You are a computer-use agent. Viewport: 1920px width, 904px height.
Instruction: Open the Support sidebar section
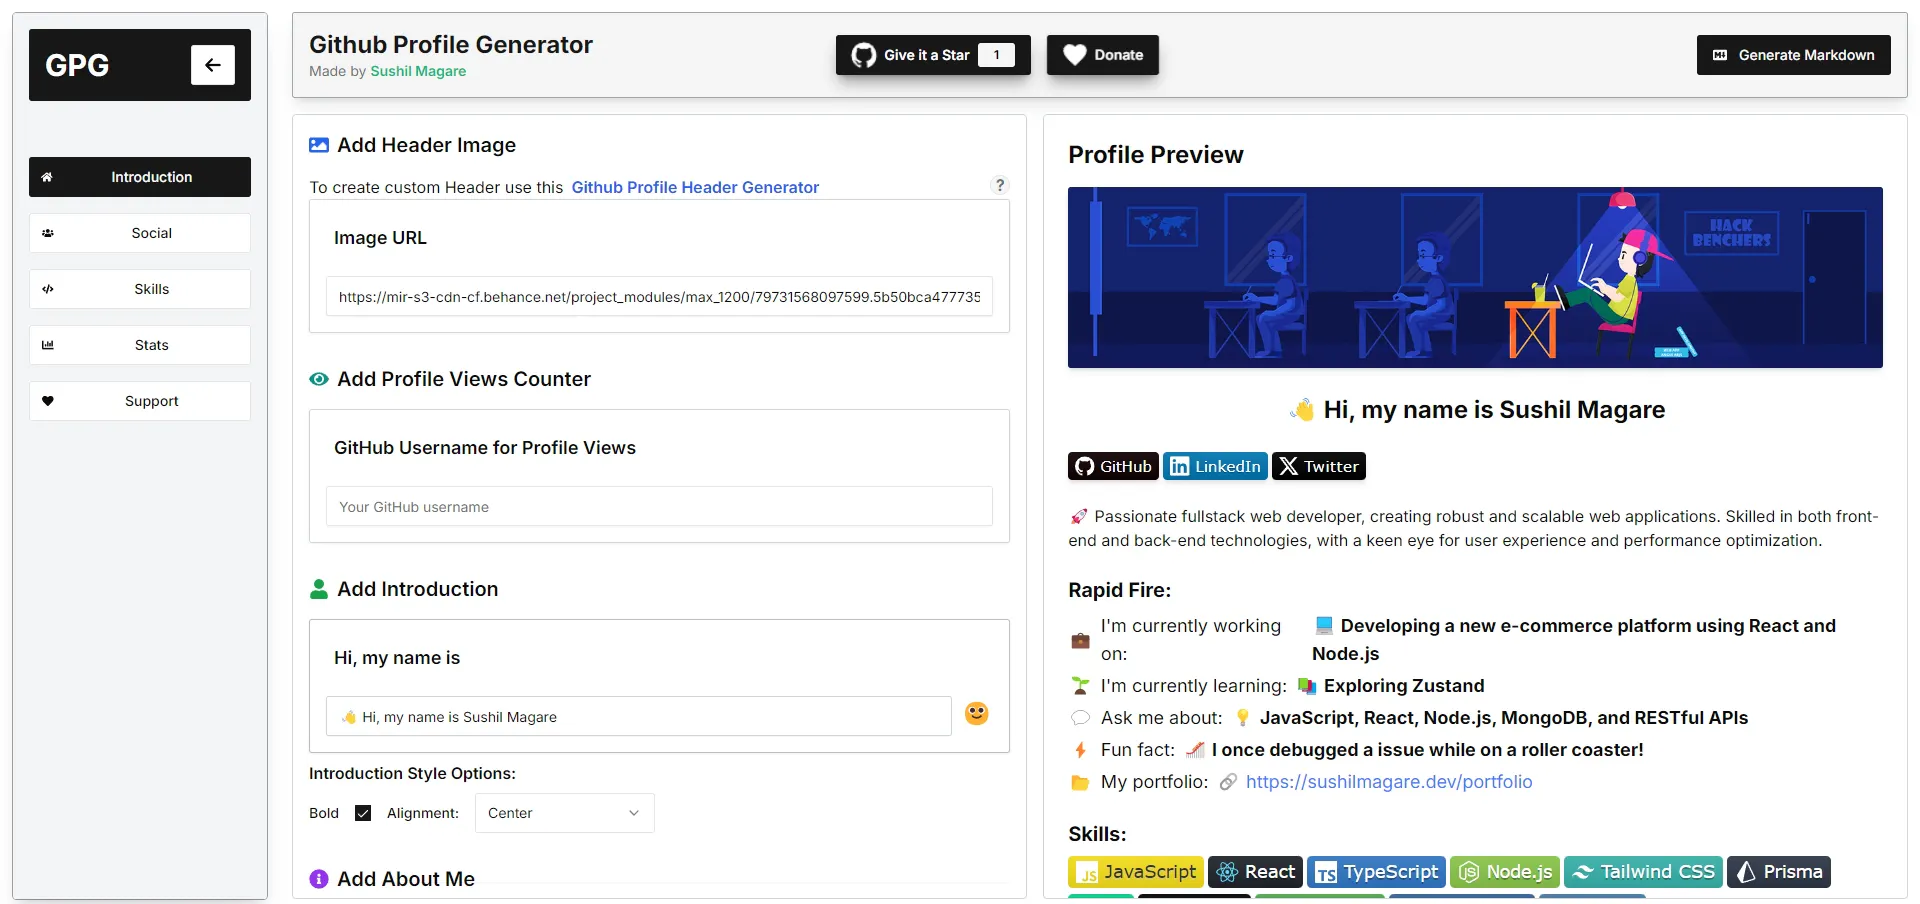coord(140,401)
